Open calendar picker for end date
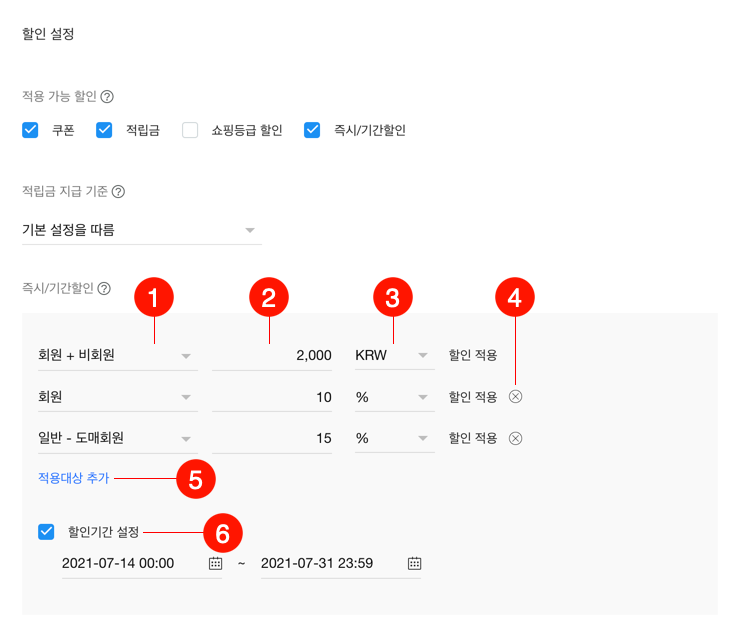Screen dimensions: 740x640 414,563
